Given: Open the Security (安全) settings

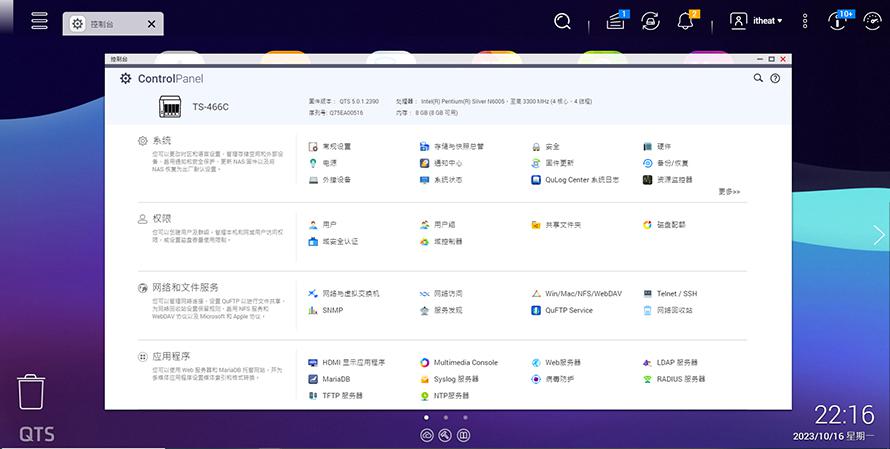Looking at the screenshot, I should pos(545,146).
